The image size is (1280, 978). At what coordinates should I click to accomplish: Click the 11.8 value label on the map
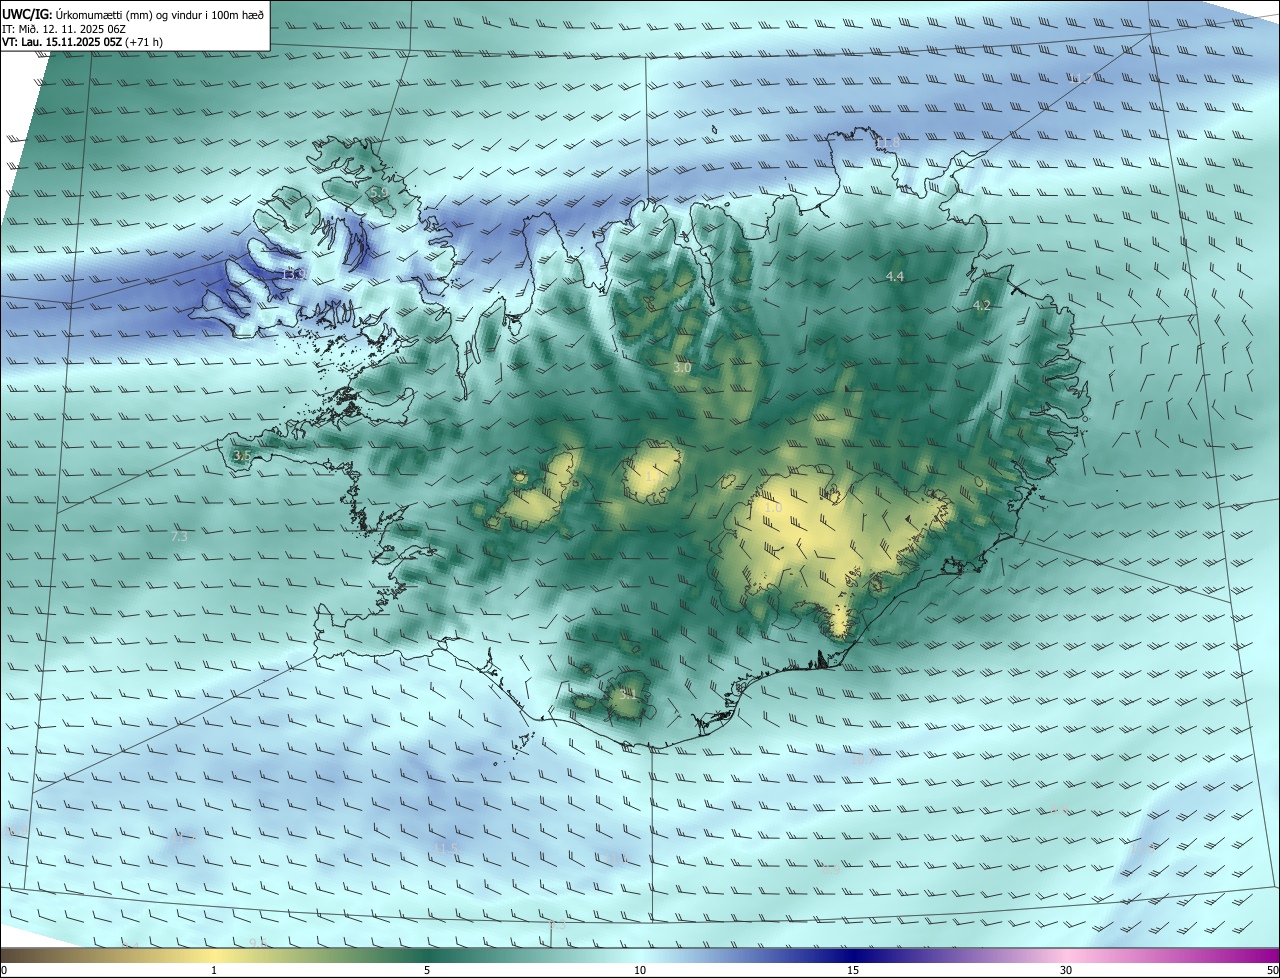click(887, 143)
